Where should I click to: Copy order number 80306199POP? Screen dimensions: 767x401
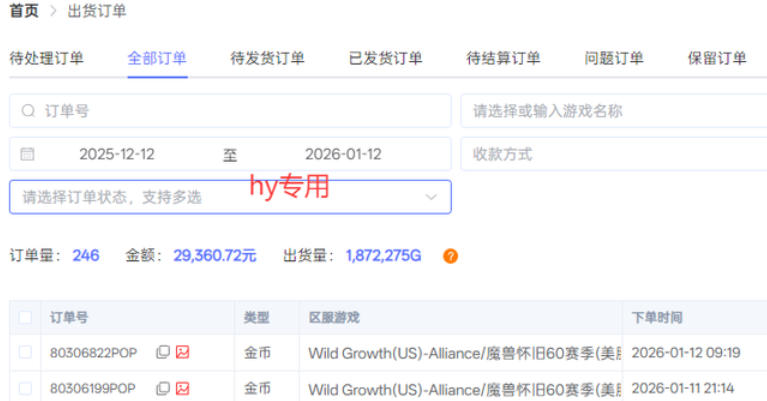tap(163, 388)
